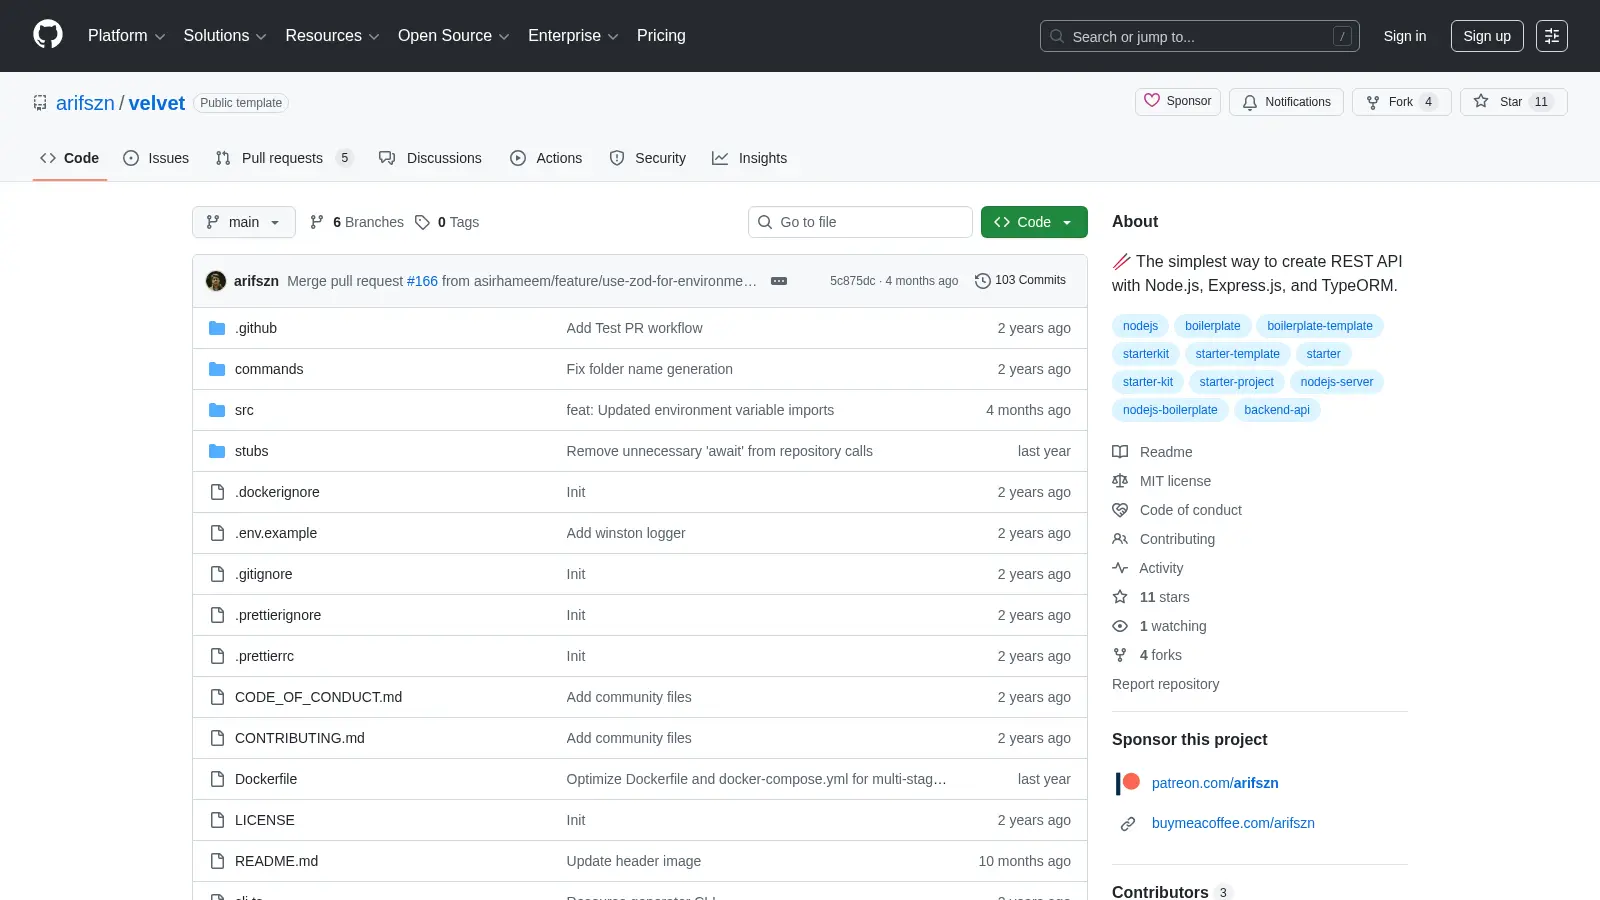Open the README.md file

pyautogui.click(x=276, y=861)
